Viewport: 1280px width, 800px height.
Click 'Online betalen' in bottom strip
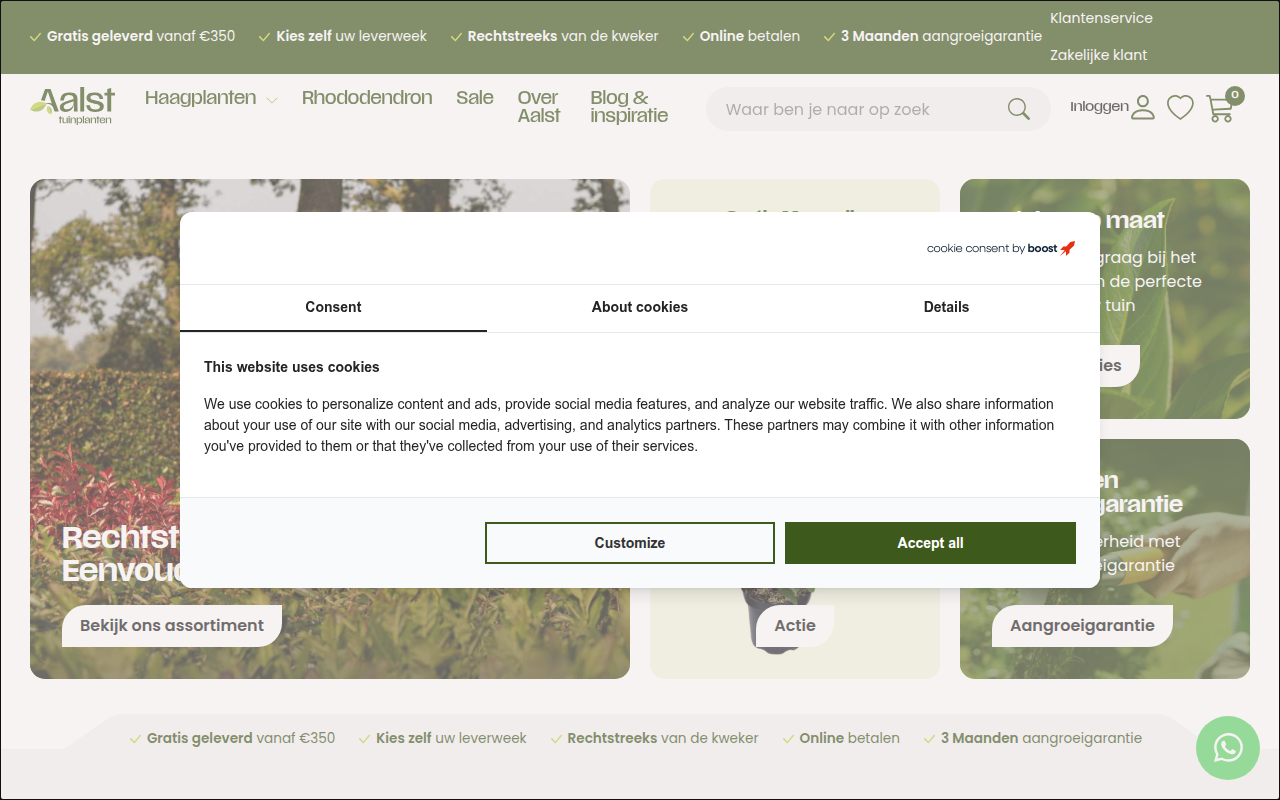click(x=849, y=738)
